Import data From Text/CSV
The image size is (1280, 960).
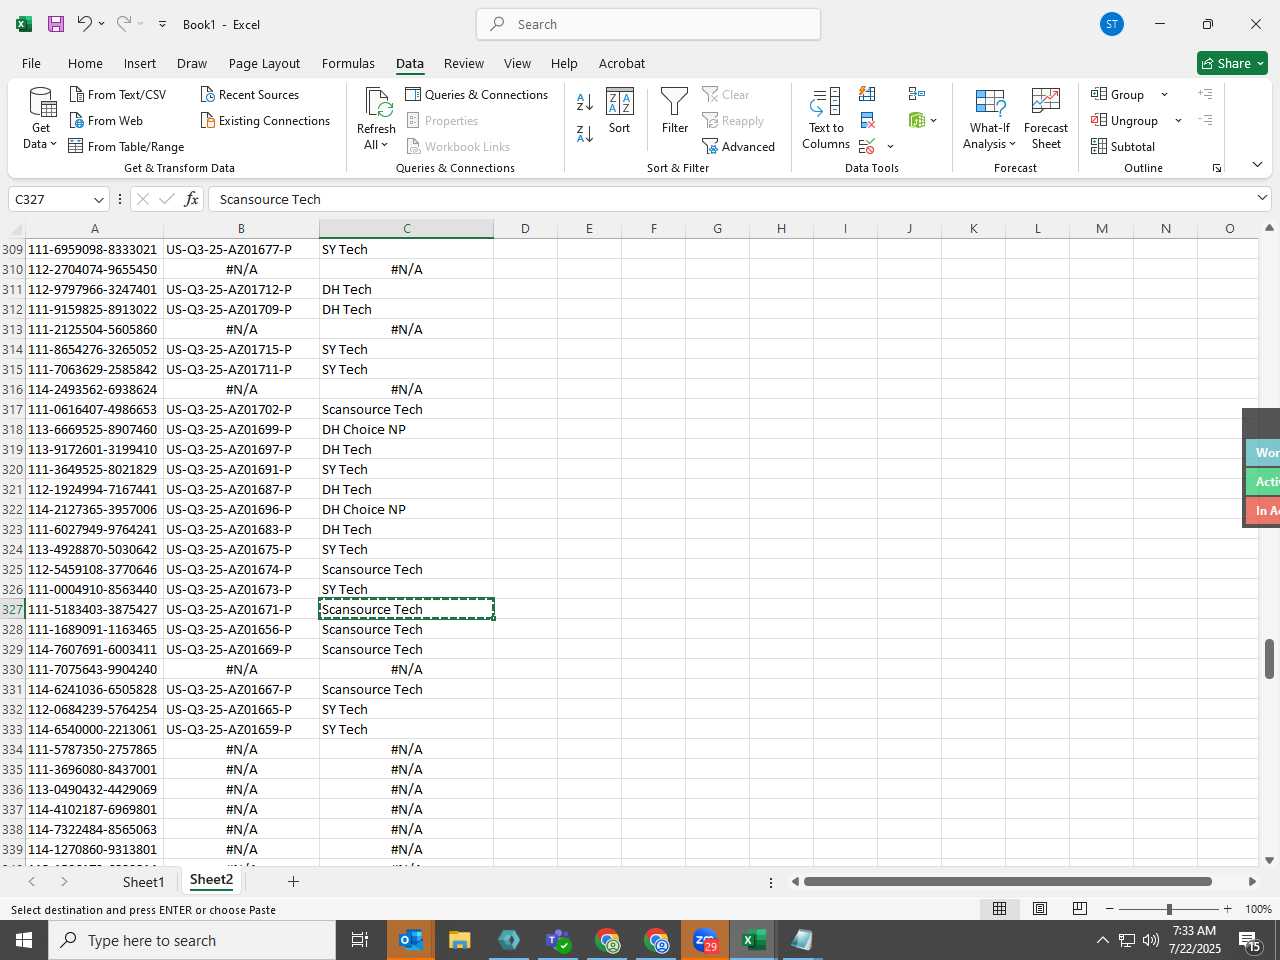pyautogui.click(x=118, y=94)
